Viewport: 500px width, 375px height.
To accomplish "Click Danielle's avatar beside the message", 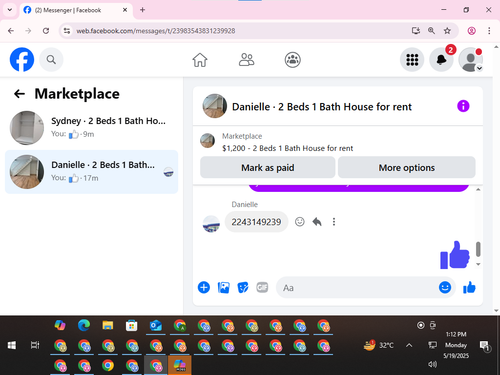I will (x=211, y=224).
